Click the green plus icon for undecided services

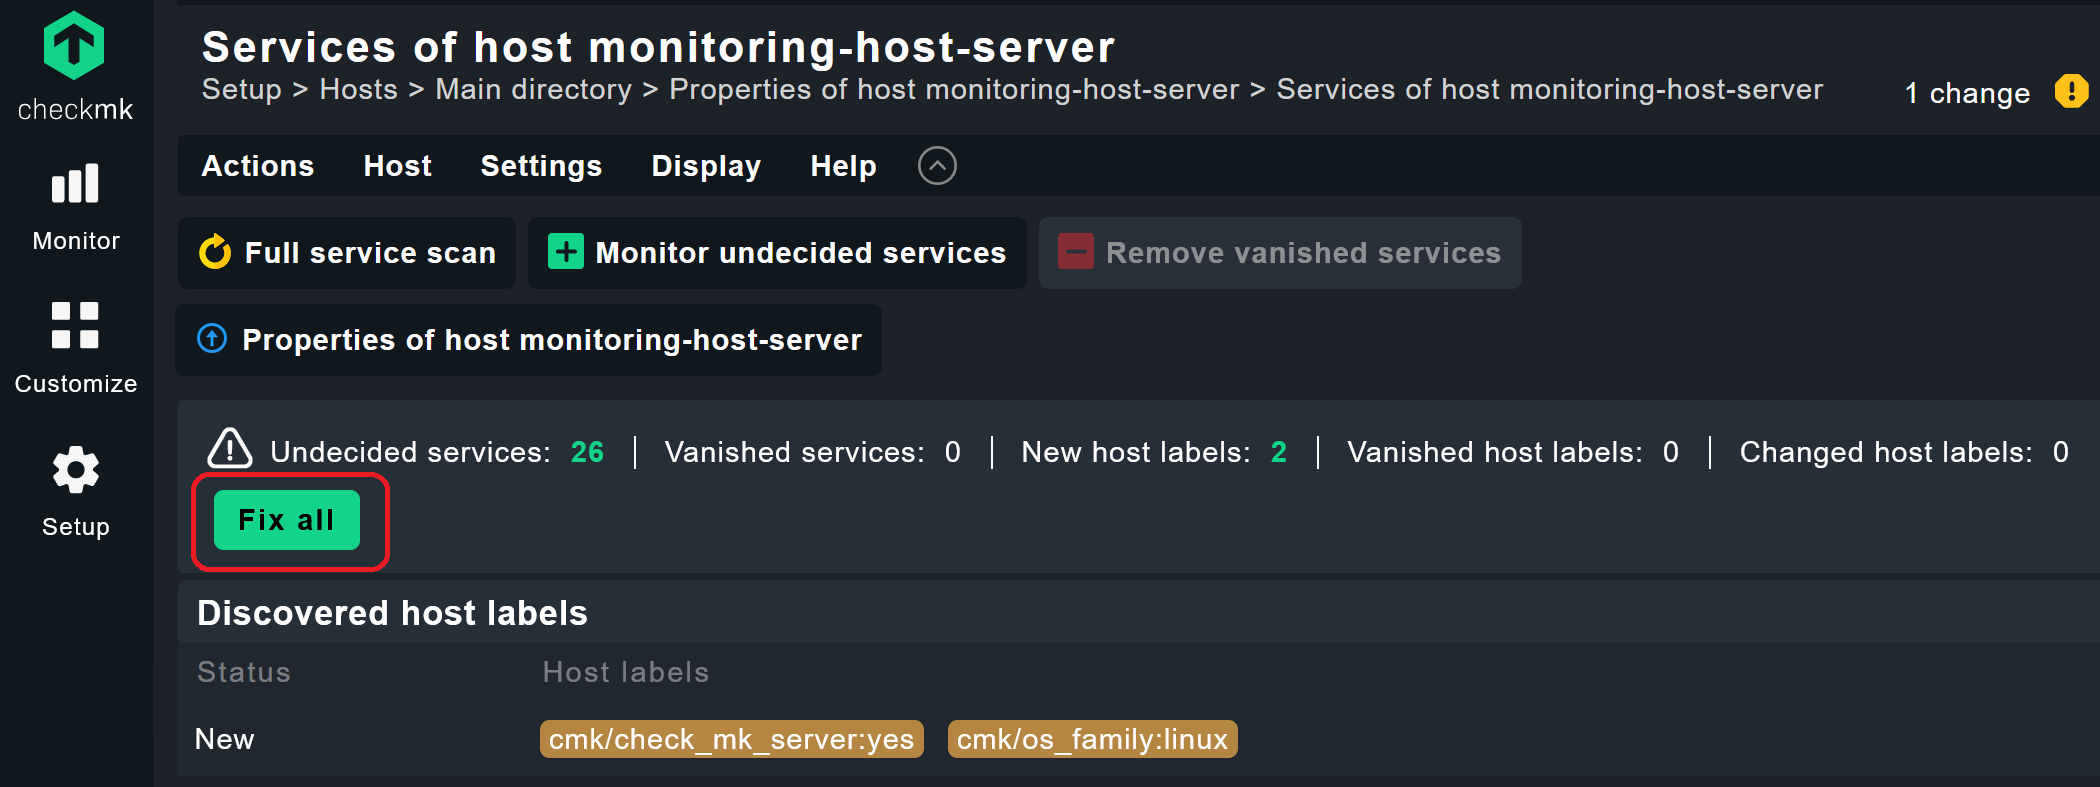(x=566, y=252)
